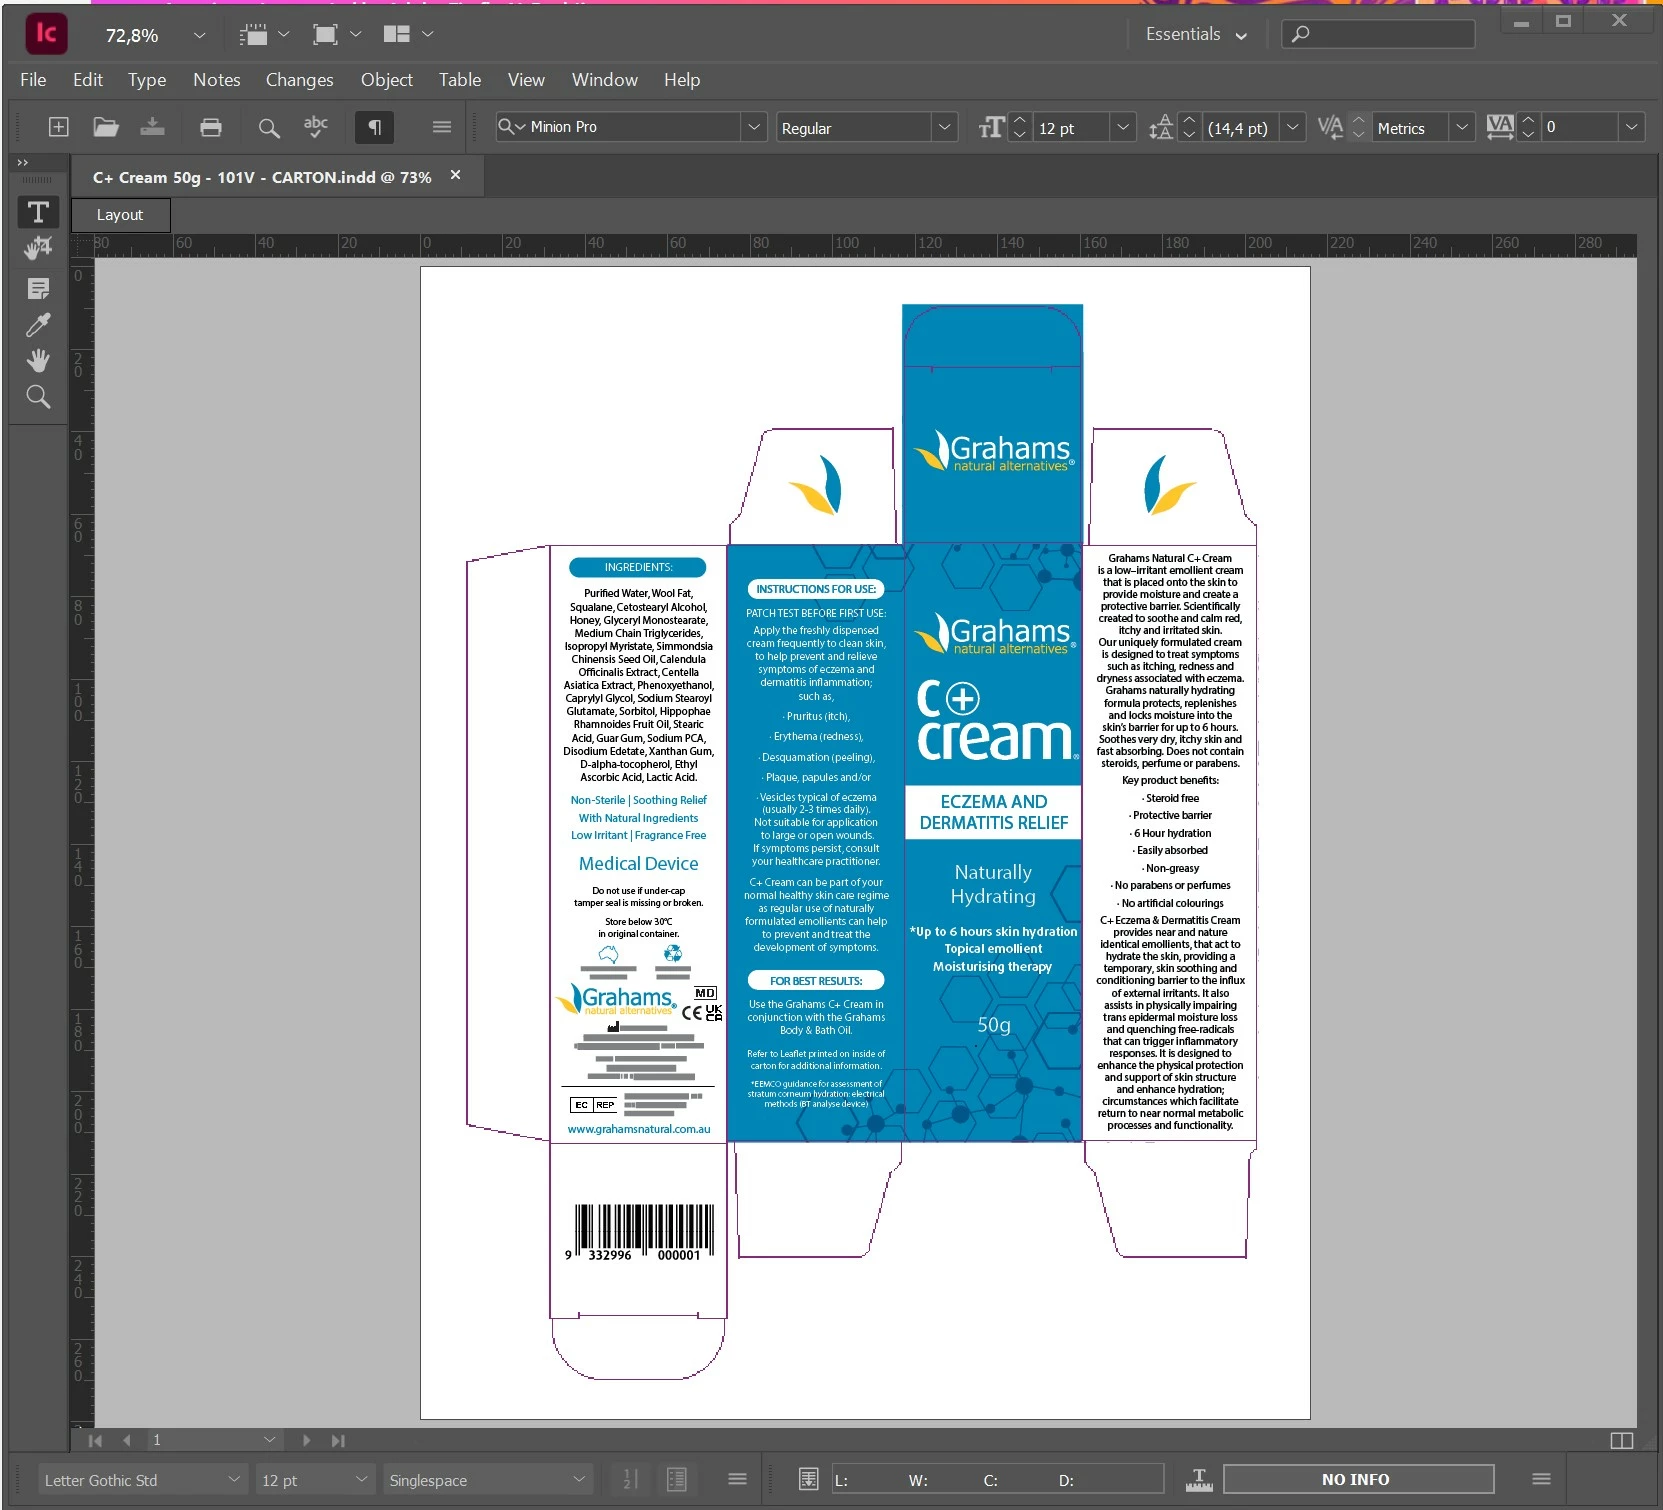The height and width of the screenshot is (1510, 1663).
Task: Run the spell check abc icon
Action: point(316,127)
